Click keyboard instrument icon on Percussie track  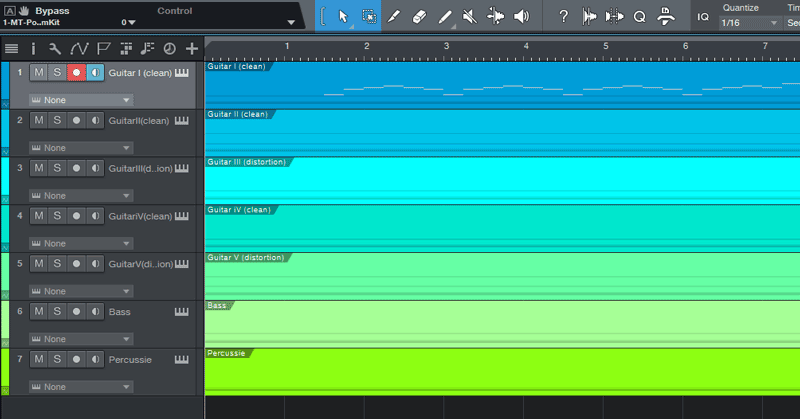click(x=182, y=360)
